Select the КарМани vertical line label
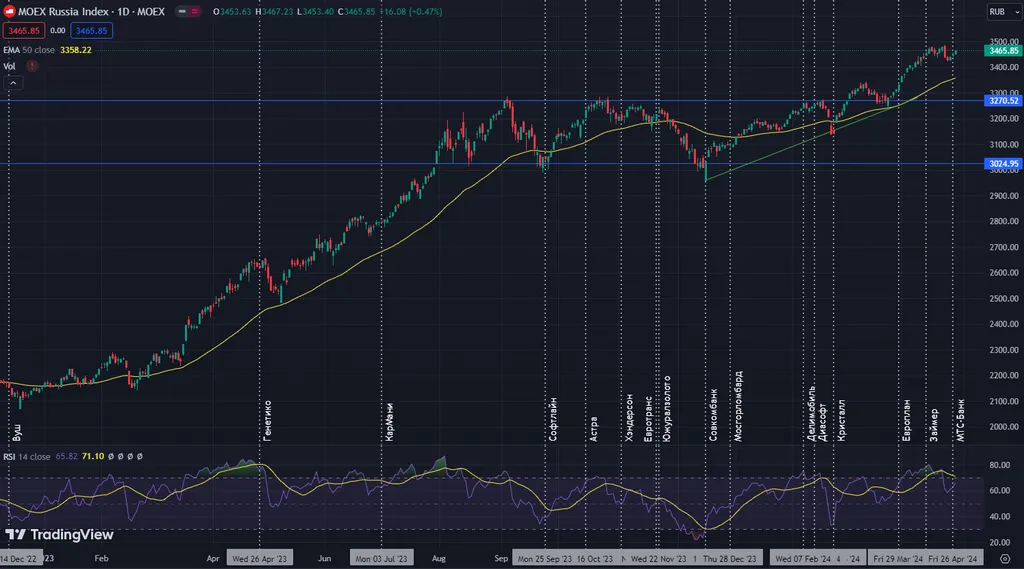 pyautogui.click(x=389, y=422)
